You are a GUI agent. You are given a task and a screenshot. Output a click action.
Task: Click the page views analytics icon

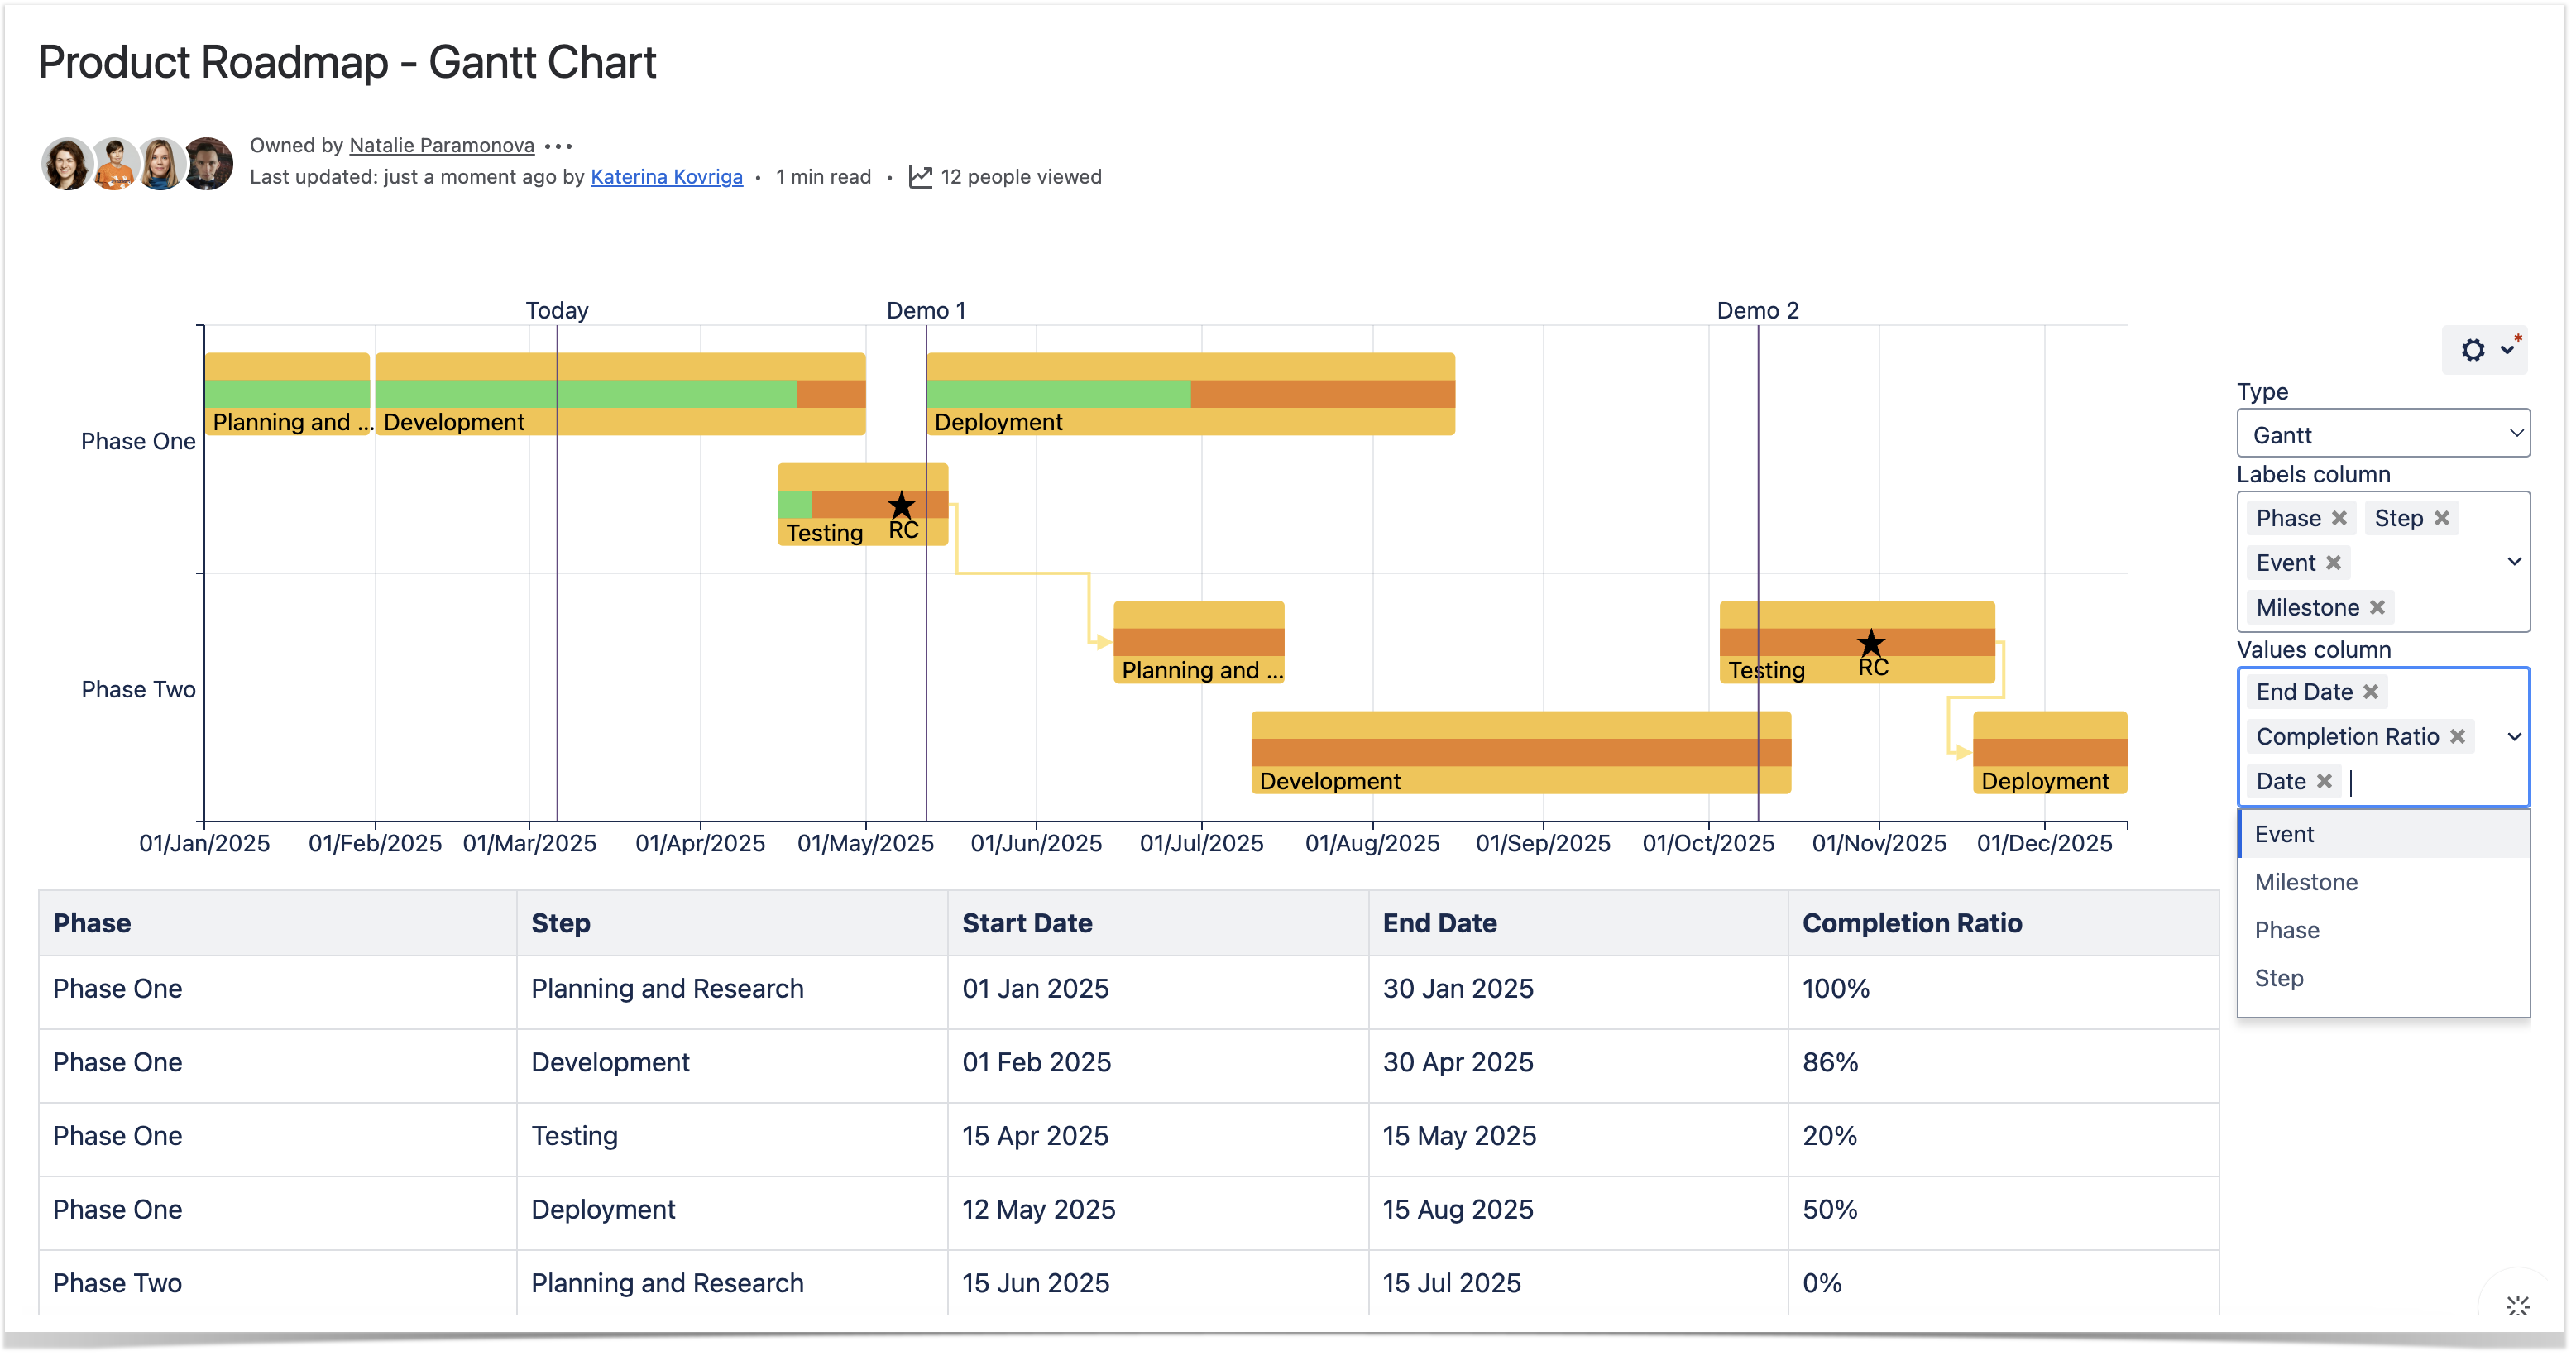(x=920, y=177)
